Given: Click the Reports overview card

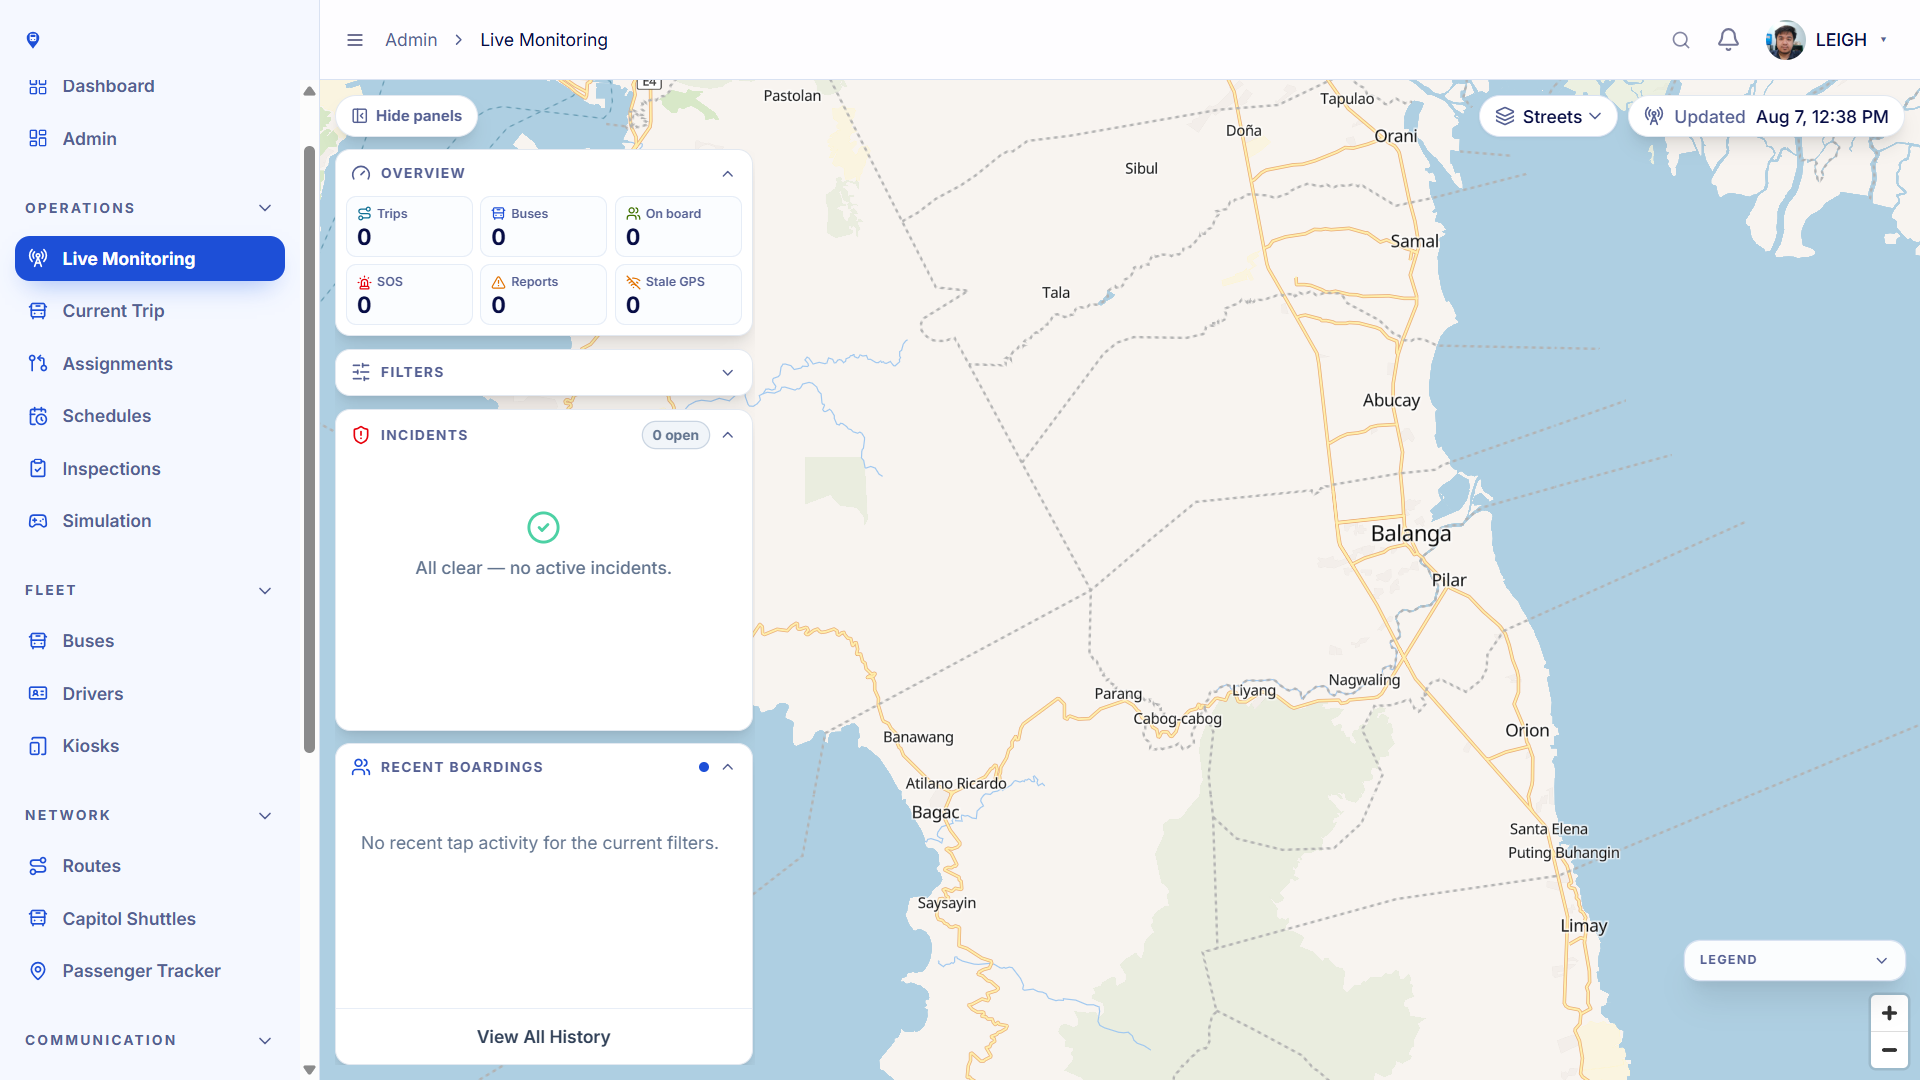Looking at the screenshot, I should point(543,295).
